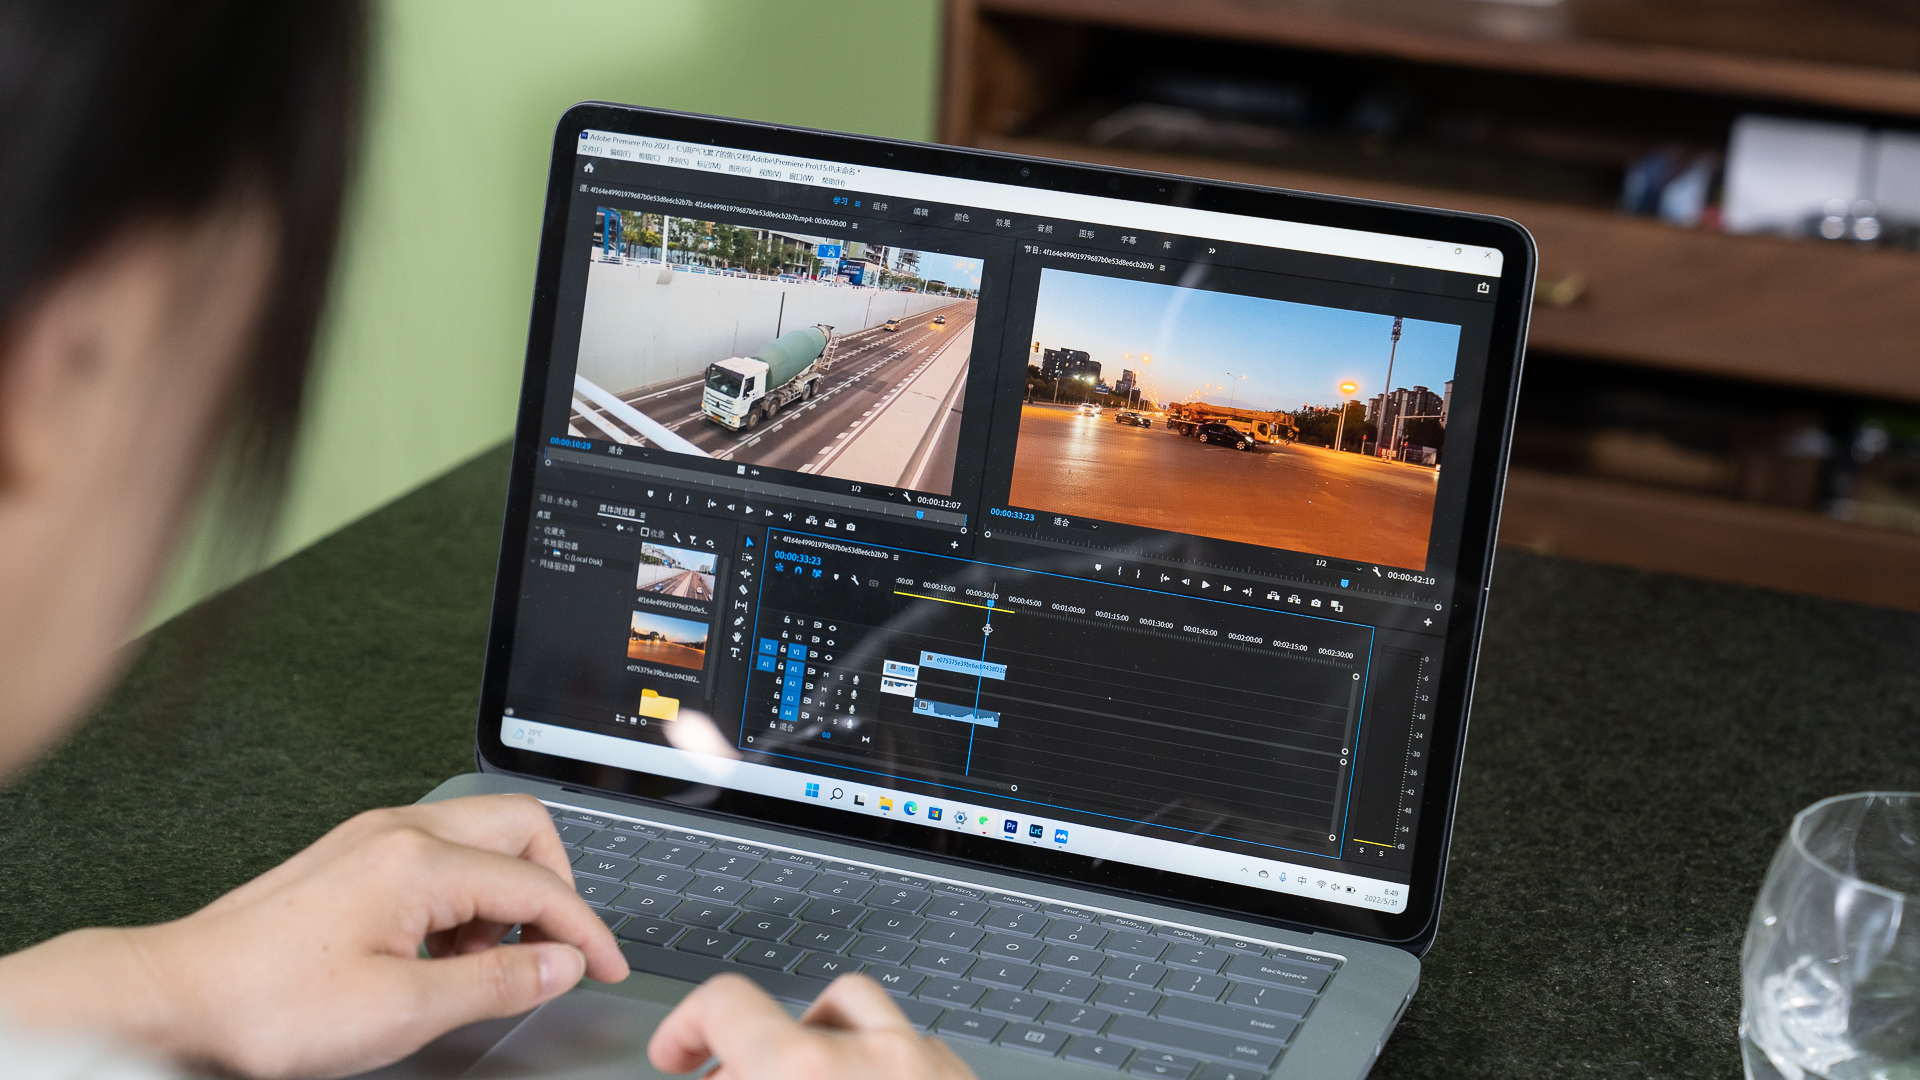Select the Pen tool
Screen dimensions: 1920x1080
pyautogui.click(x=739, y=621)
